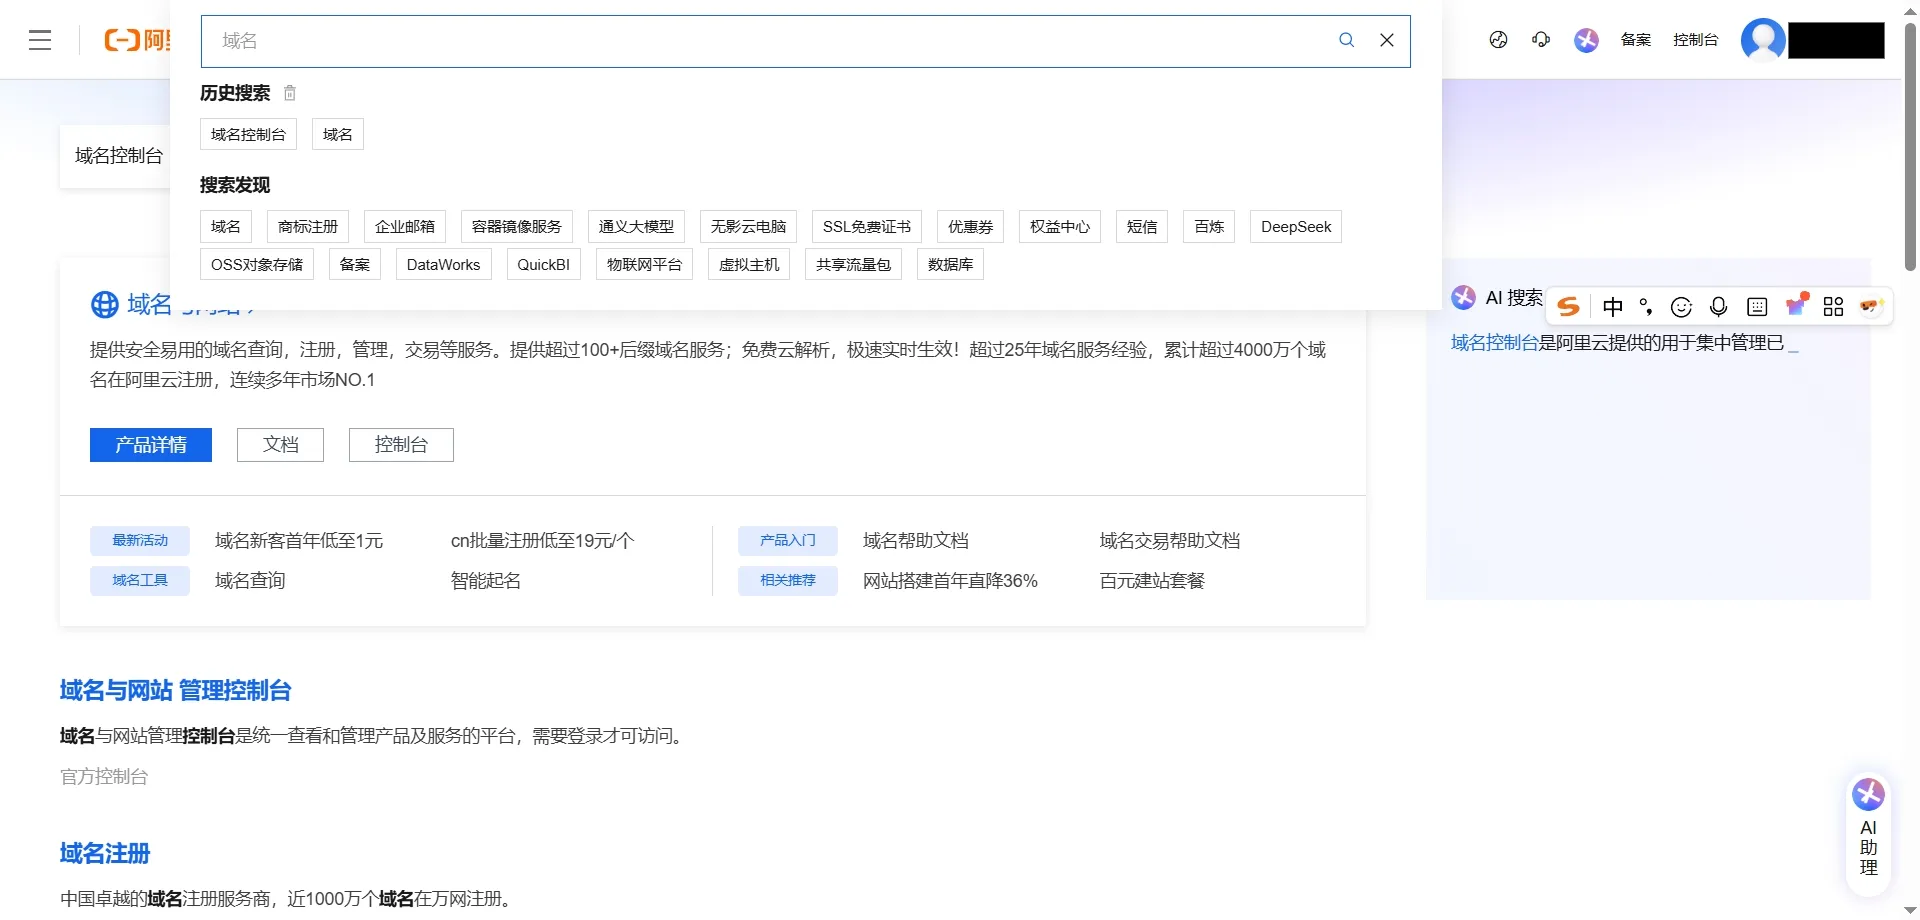1920x920 pixels.
Task: Select the 产品详情 tab
Action: [x=150, y=445]
